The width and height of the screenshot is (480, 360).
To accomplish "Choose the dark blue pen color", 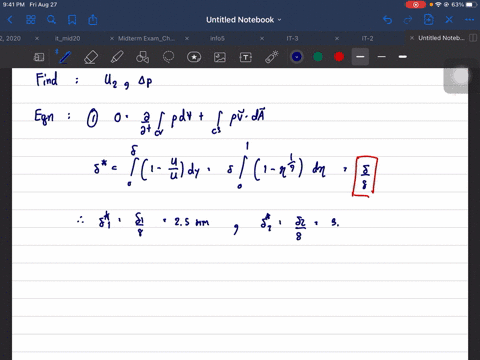I will click(297, 57).
